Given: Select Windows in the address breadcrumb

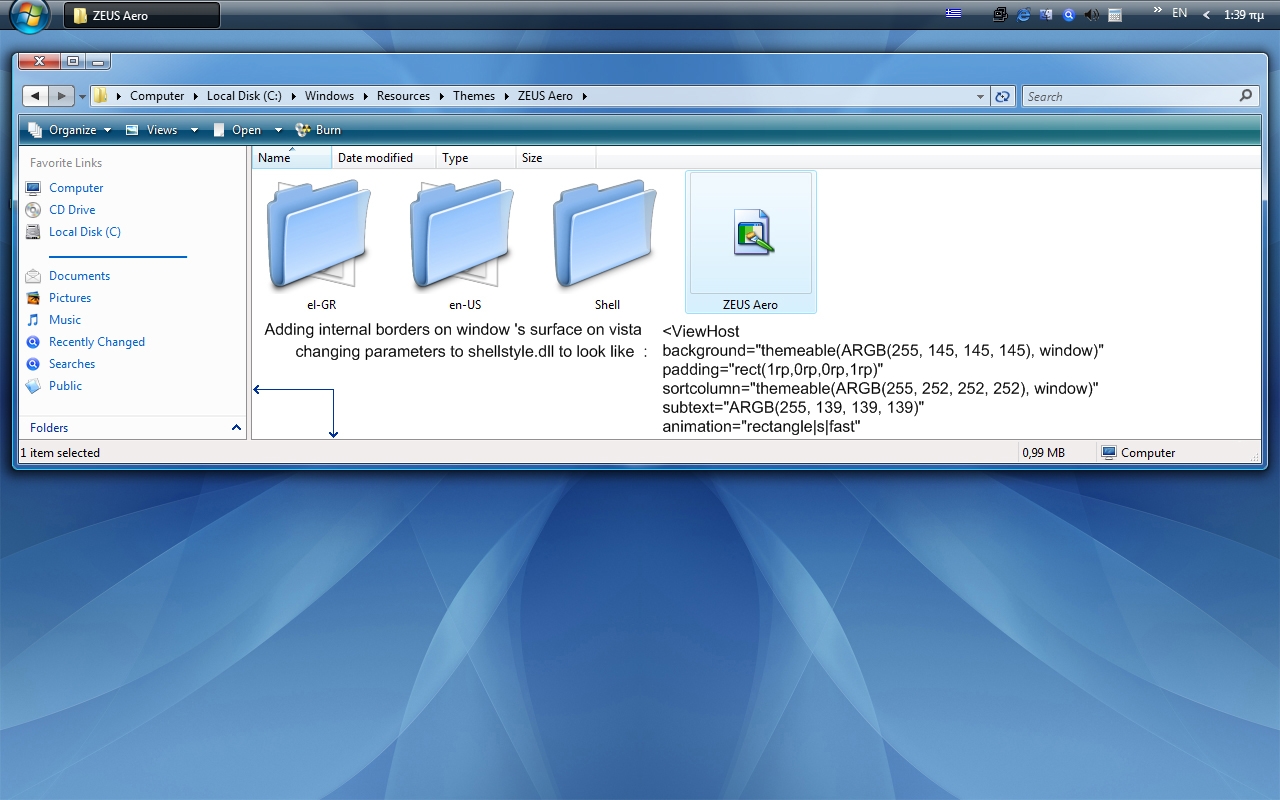Looking at the screenshot, I should pos(329,96).
